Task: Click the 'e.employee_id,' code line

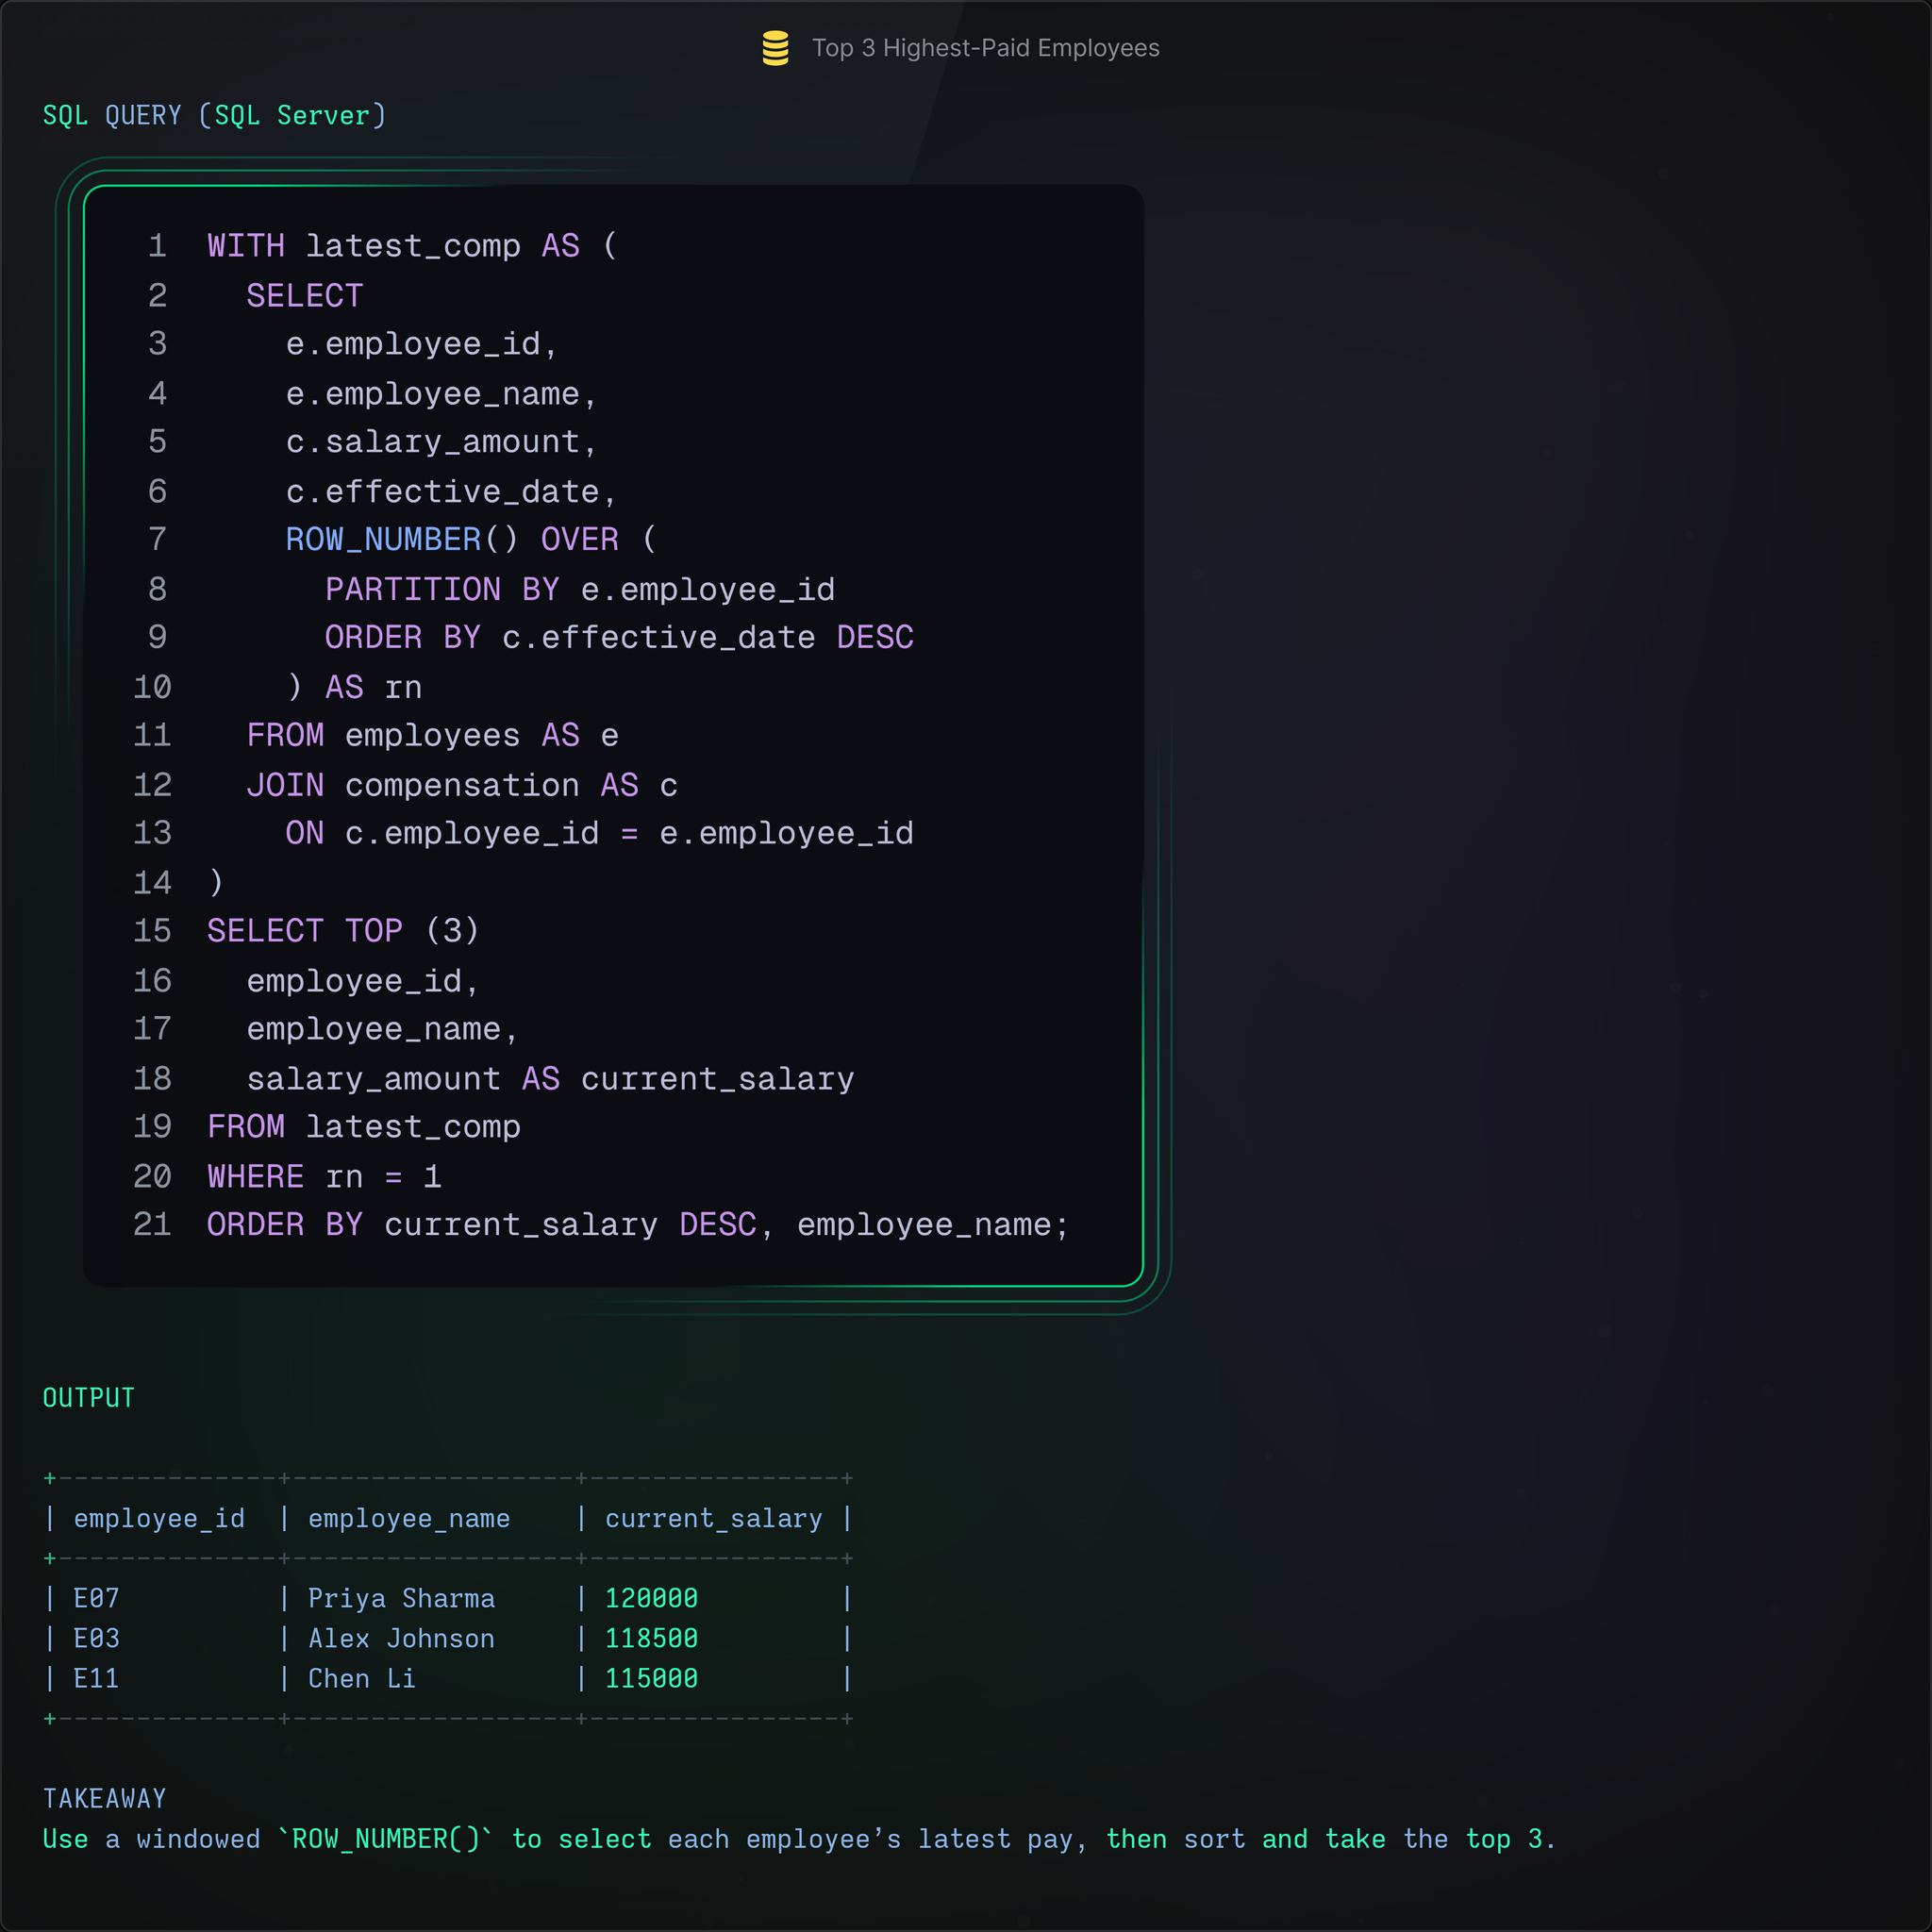Action: coord(421,344)
